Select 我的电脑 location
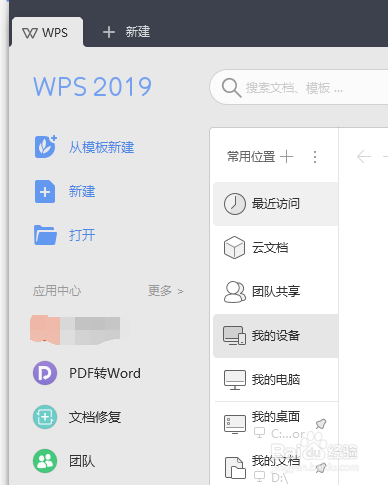Screen dimensions: 388x485 pos(276,380)
